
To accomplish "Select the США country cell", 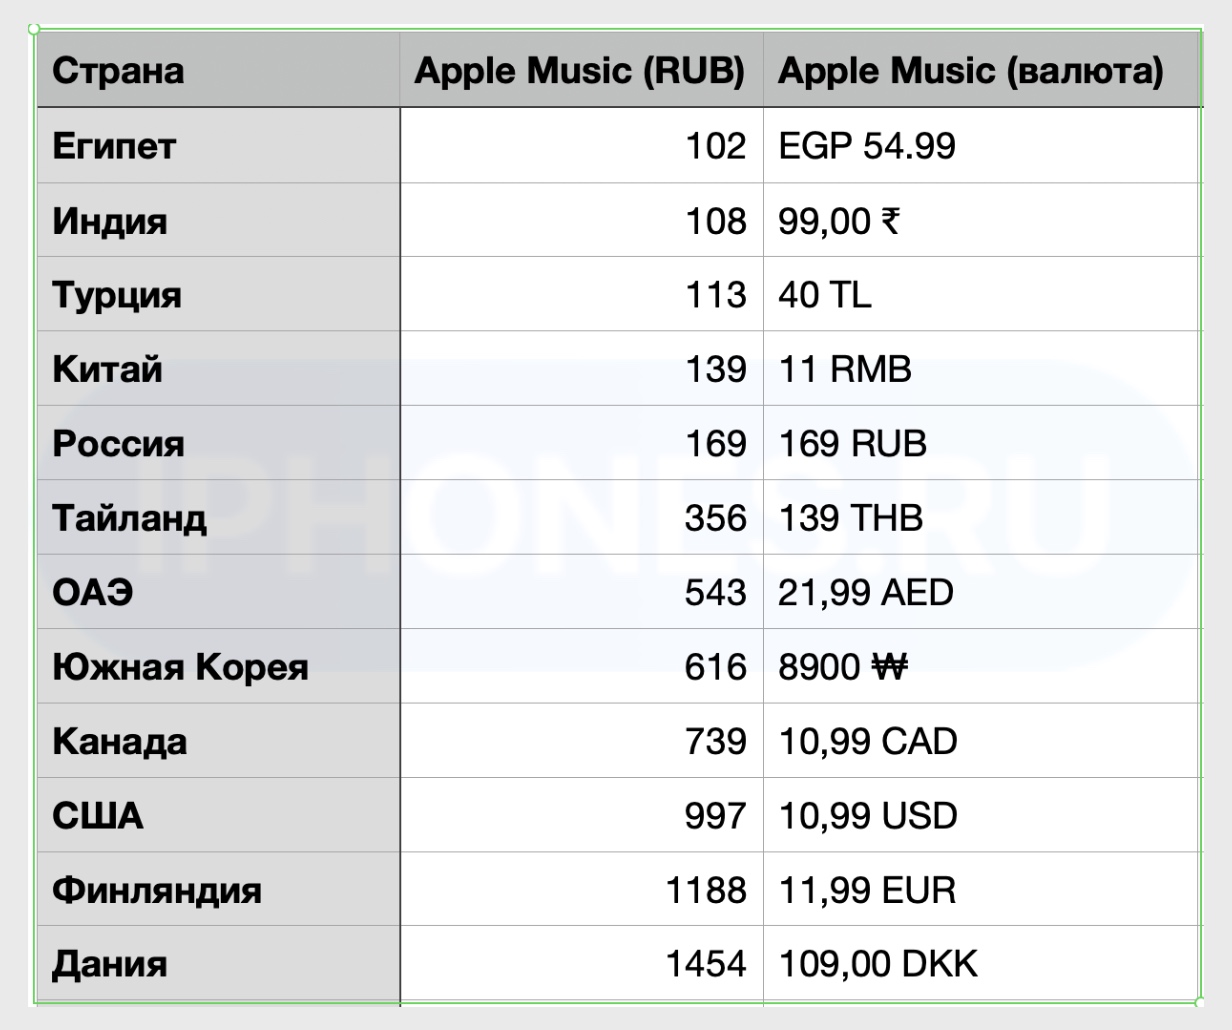I will [98, 816].
